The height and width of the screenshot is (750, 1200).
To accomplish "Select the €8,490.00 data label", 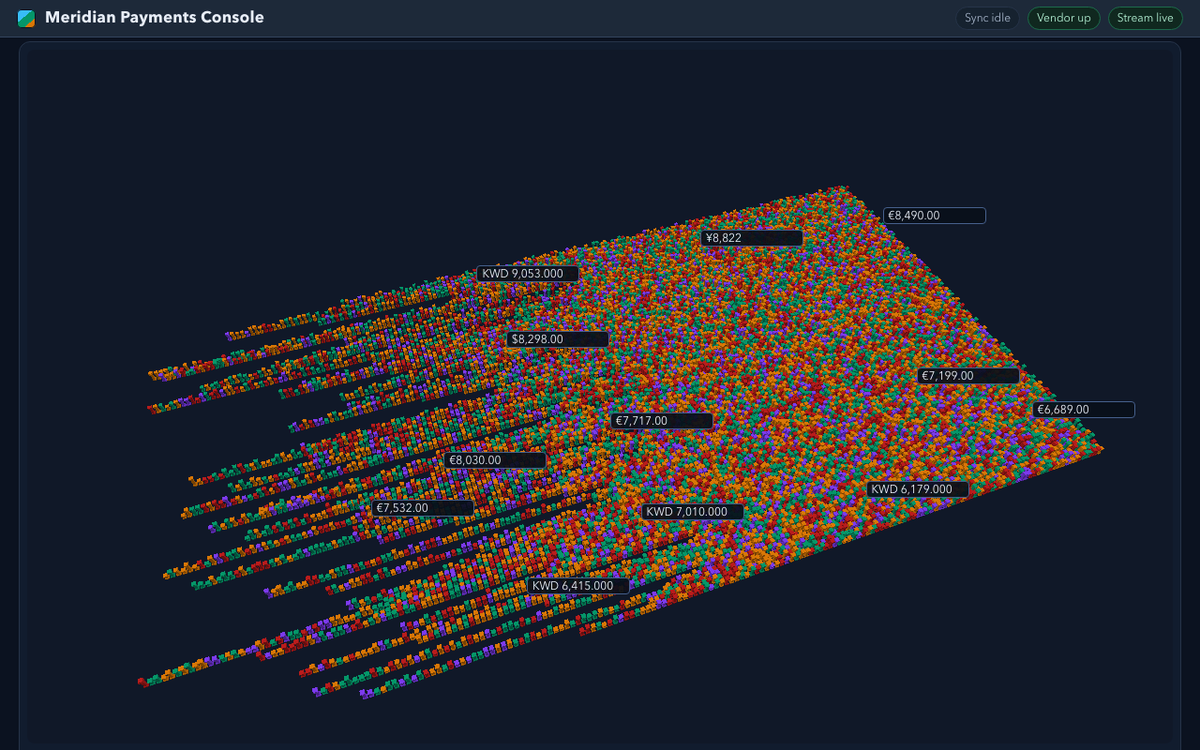I will [x=935, y=215].
